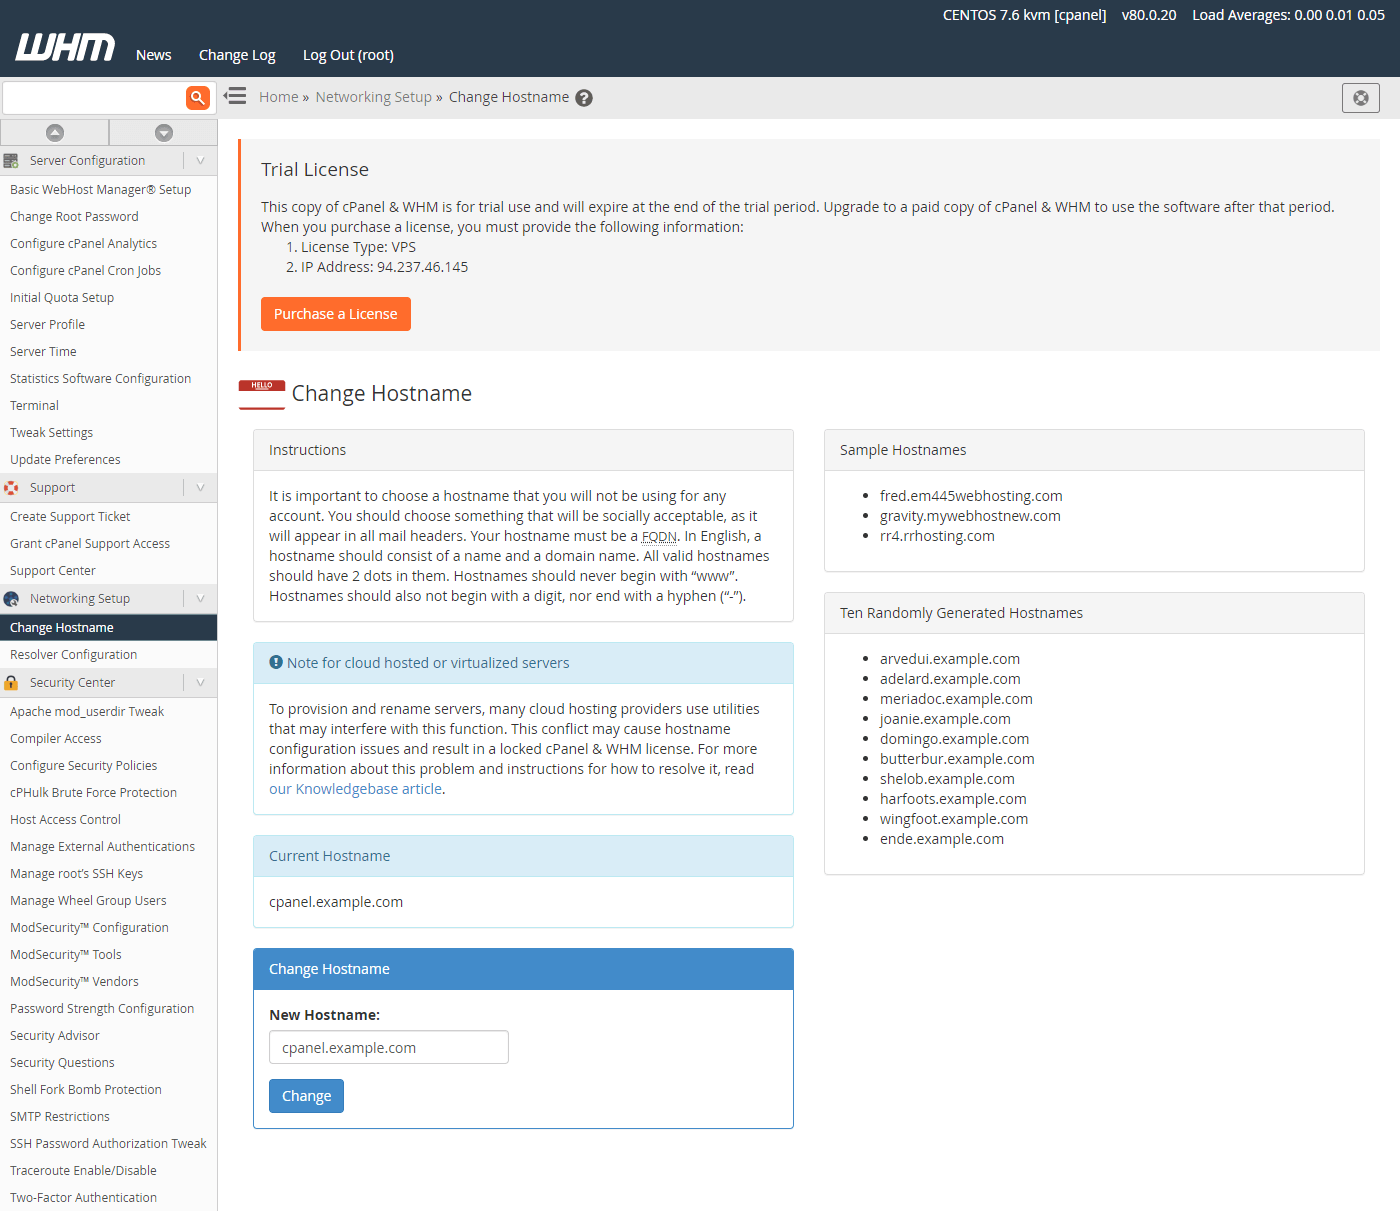Viewport: 1400px width, 1211px height.
Task: Click the support lifebuoy button at top right
Action: click(1360, 98)
